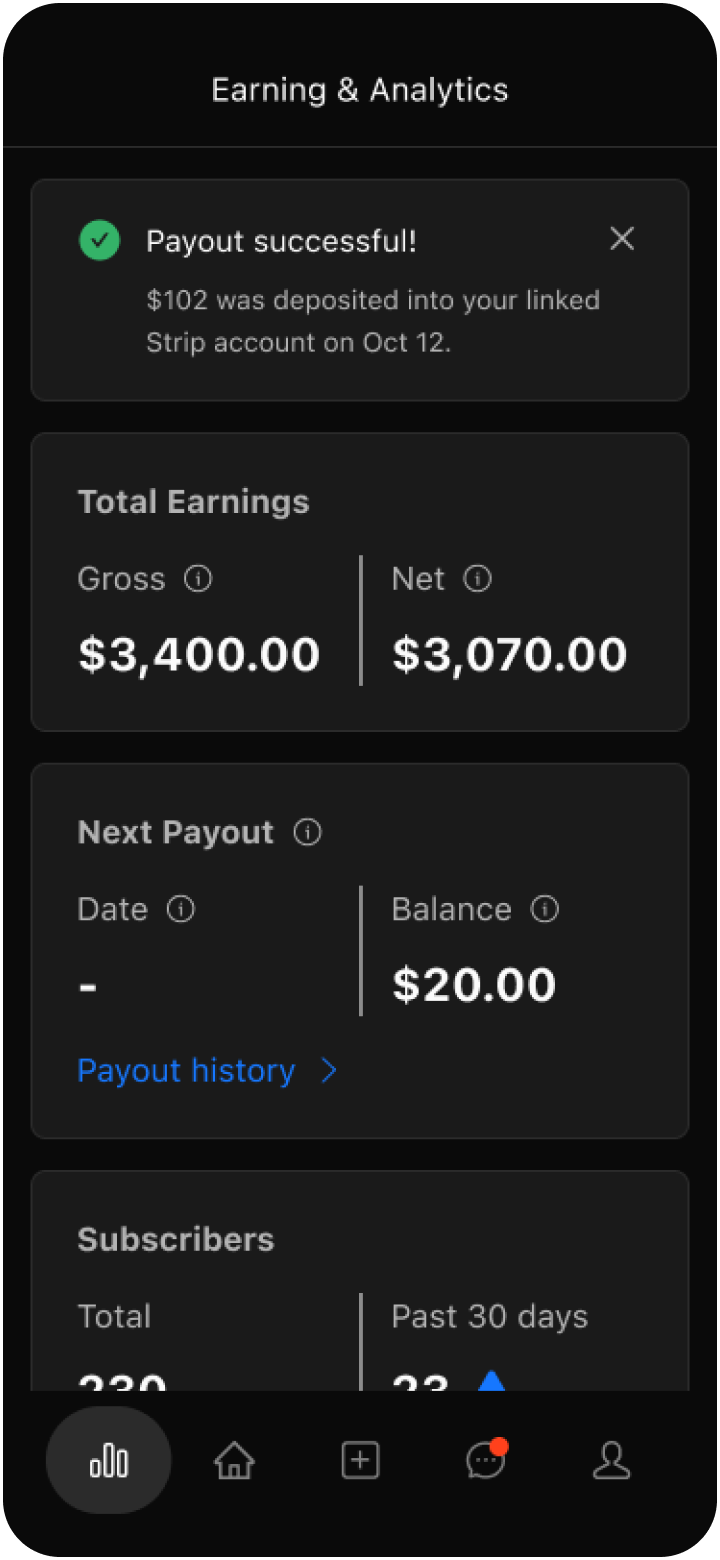Open Messages with unread notification badge
The width and height of the screenshot is (720, 1560).
tap(486, 1461)
